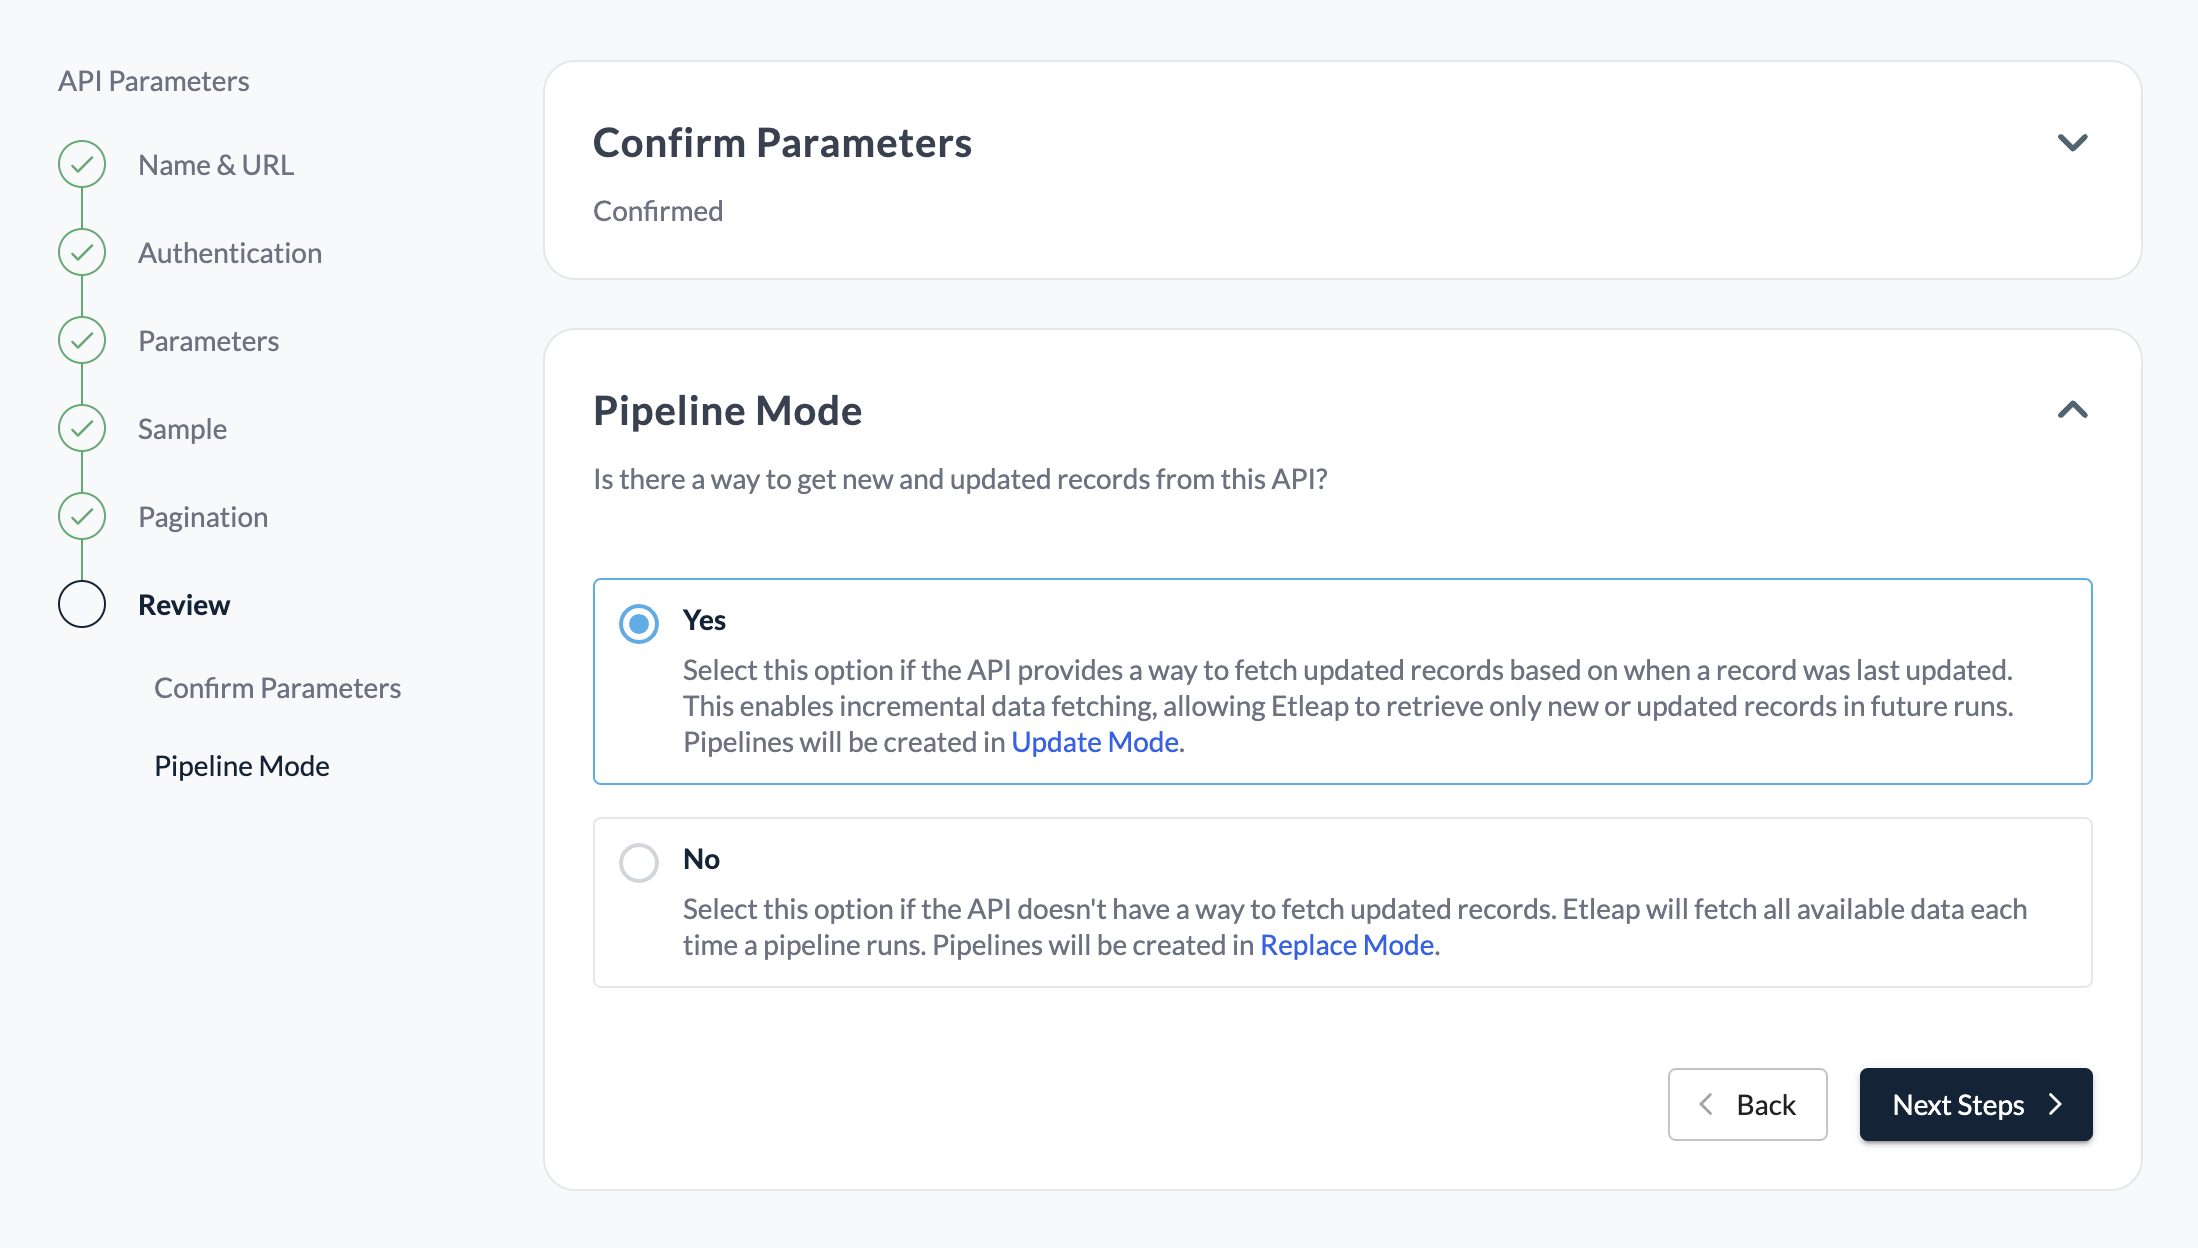Go to Pipeline Mode sidebar sub-item
Viewport: 2198px width, 1248px height.
tap(242, 766)
